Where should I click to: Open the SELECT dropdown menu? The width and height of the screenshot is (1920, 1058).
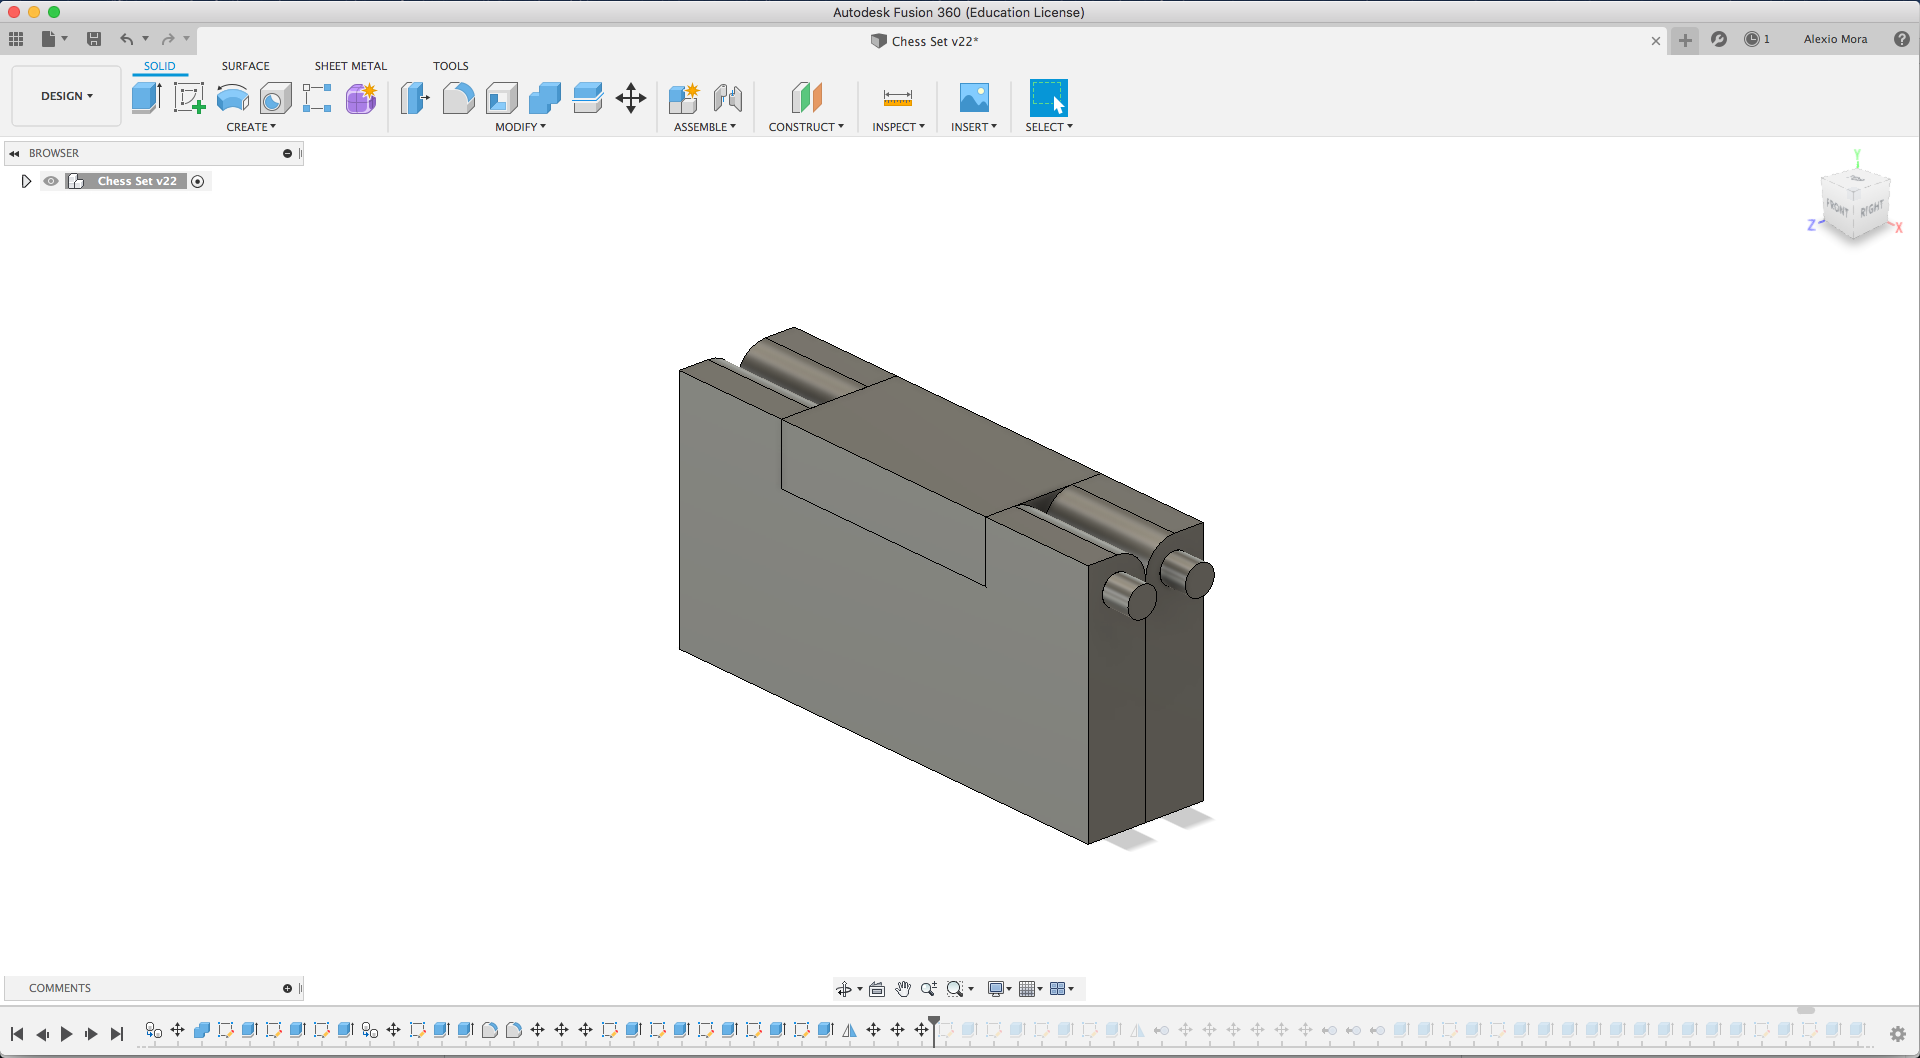coord(1049,127)
